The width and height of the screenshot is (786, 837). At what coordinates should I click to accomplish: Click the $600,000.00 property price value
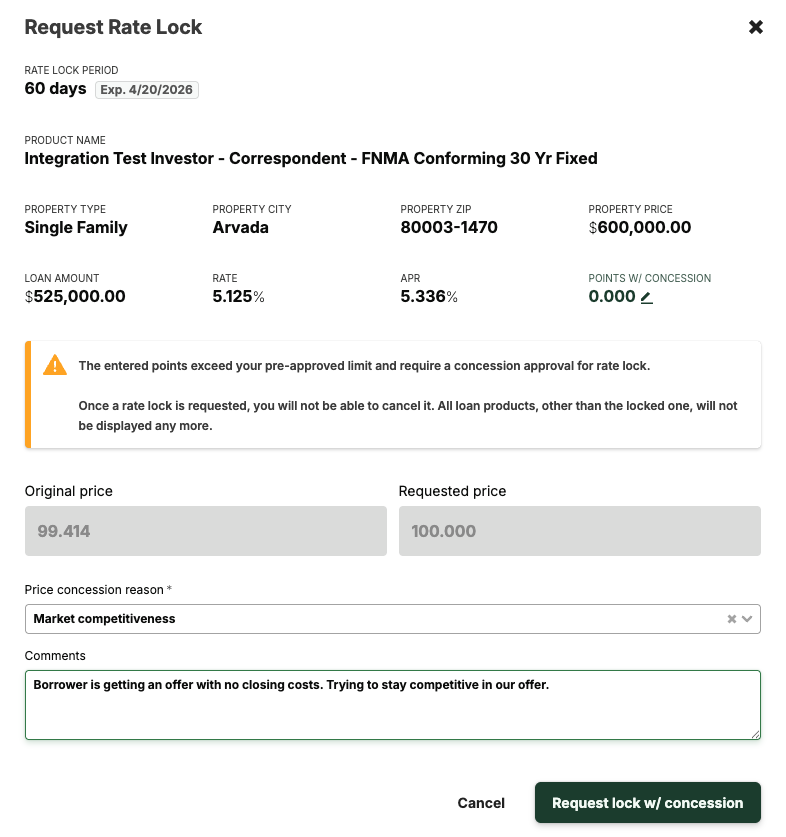tap(640, 227)
